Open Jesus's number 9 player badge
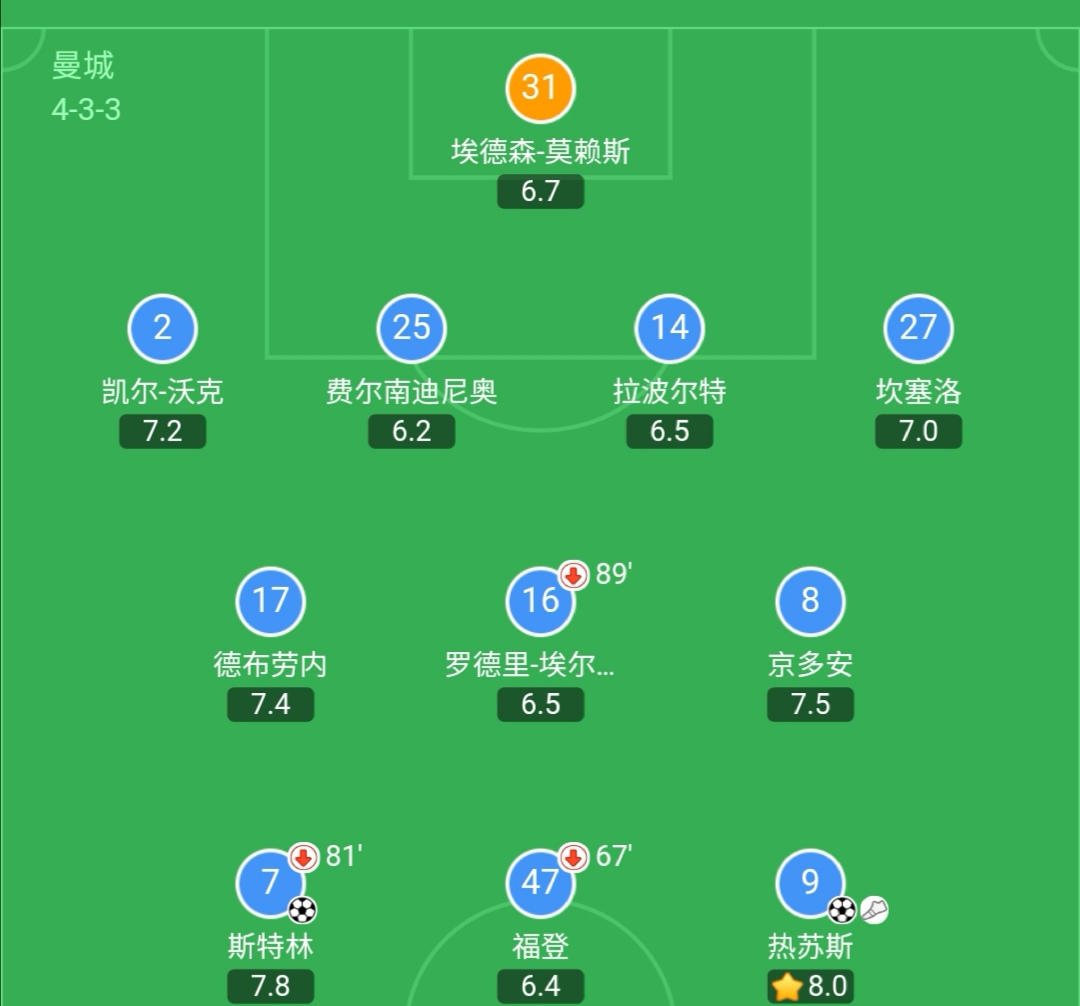The width and height of the screenshot is (1080, 1006). [x=810, y=883]
